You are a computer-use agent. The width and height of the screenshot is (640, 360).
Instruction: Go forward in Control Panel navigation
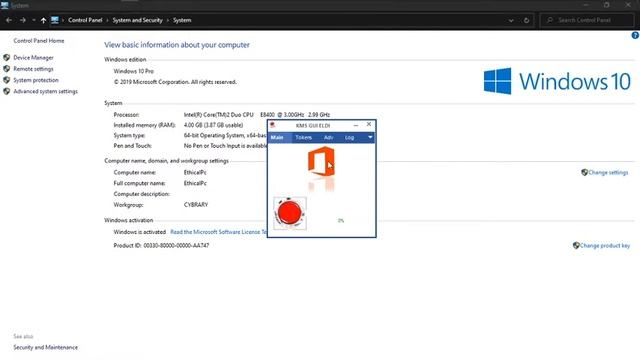click(22, 20)
